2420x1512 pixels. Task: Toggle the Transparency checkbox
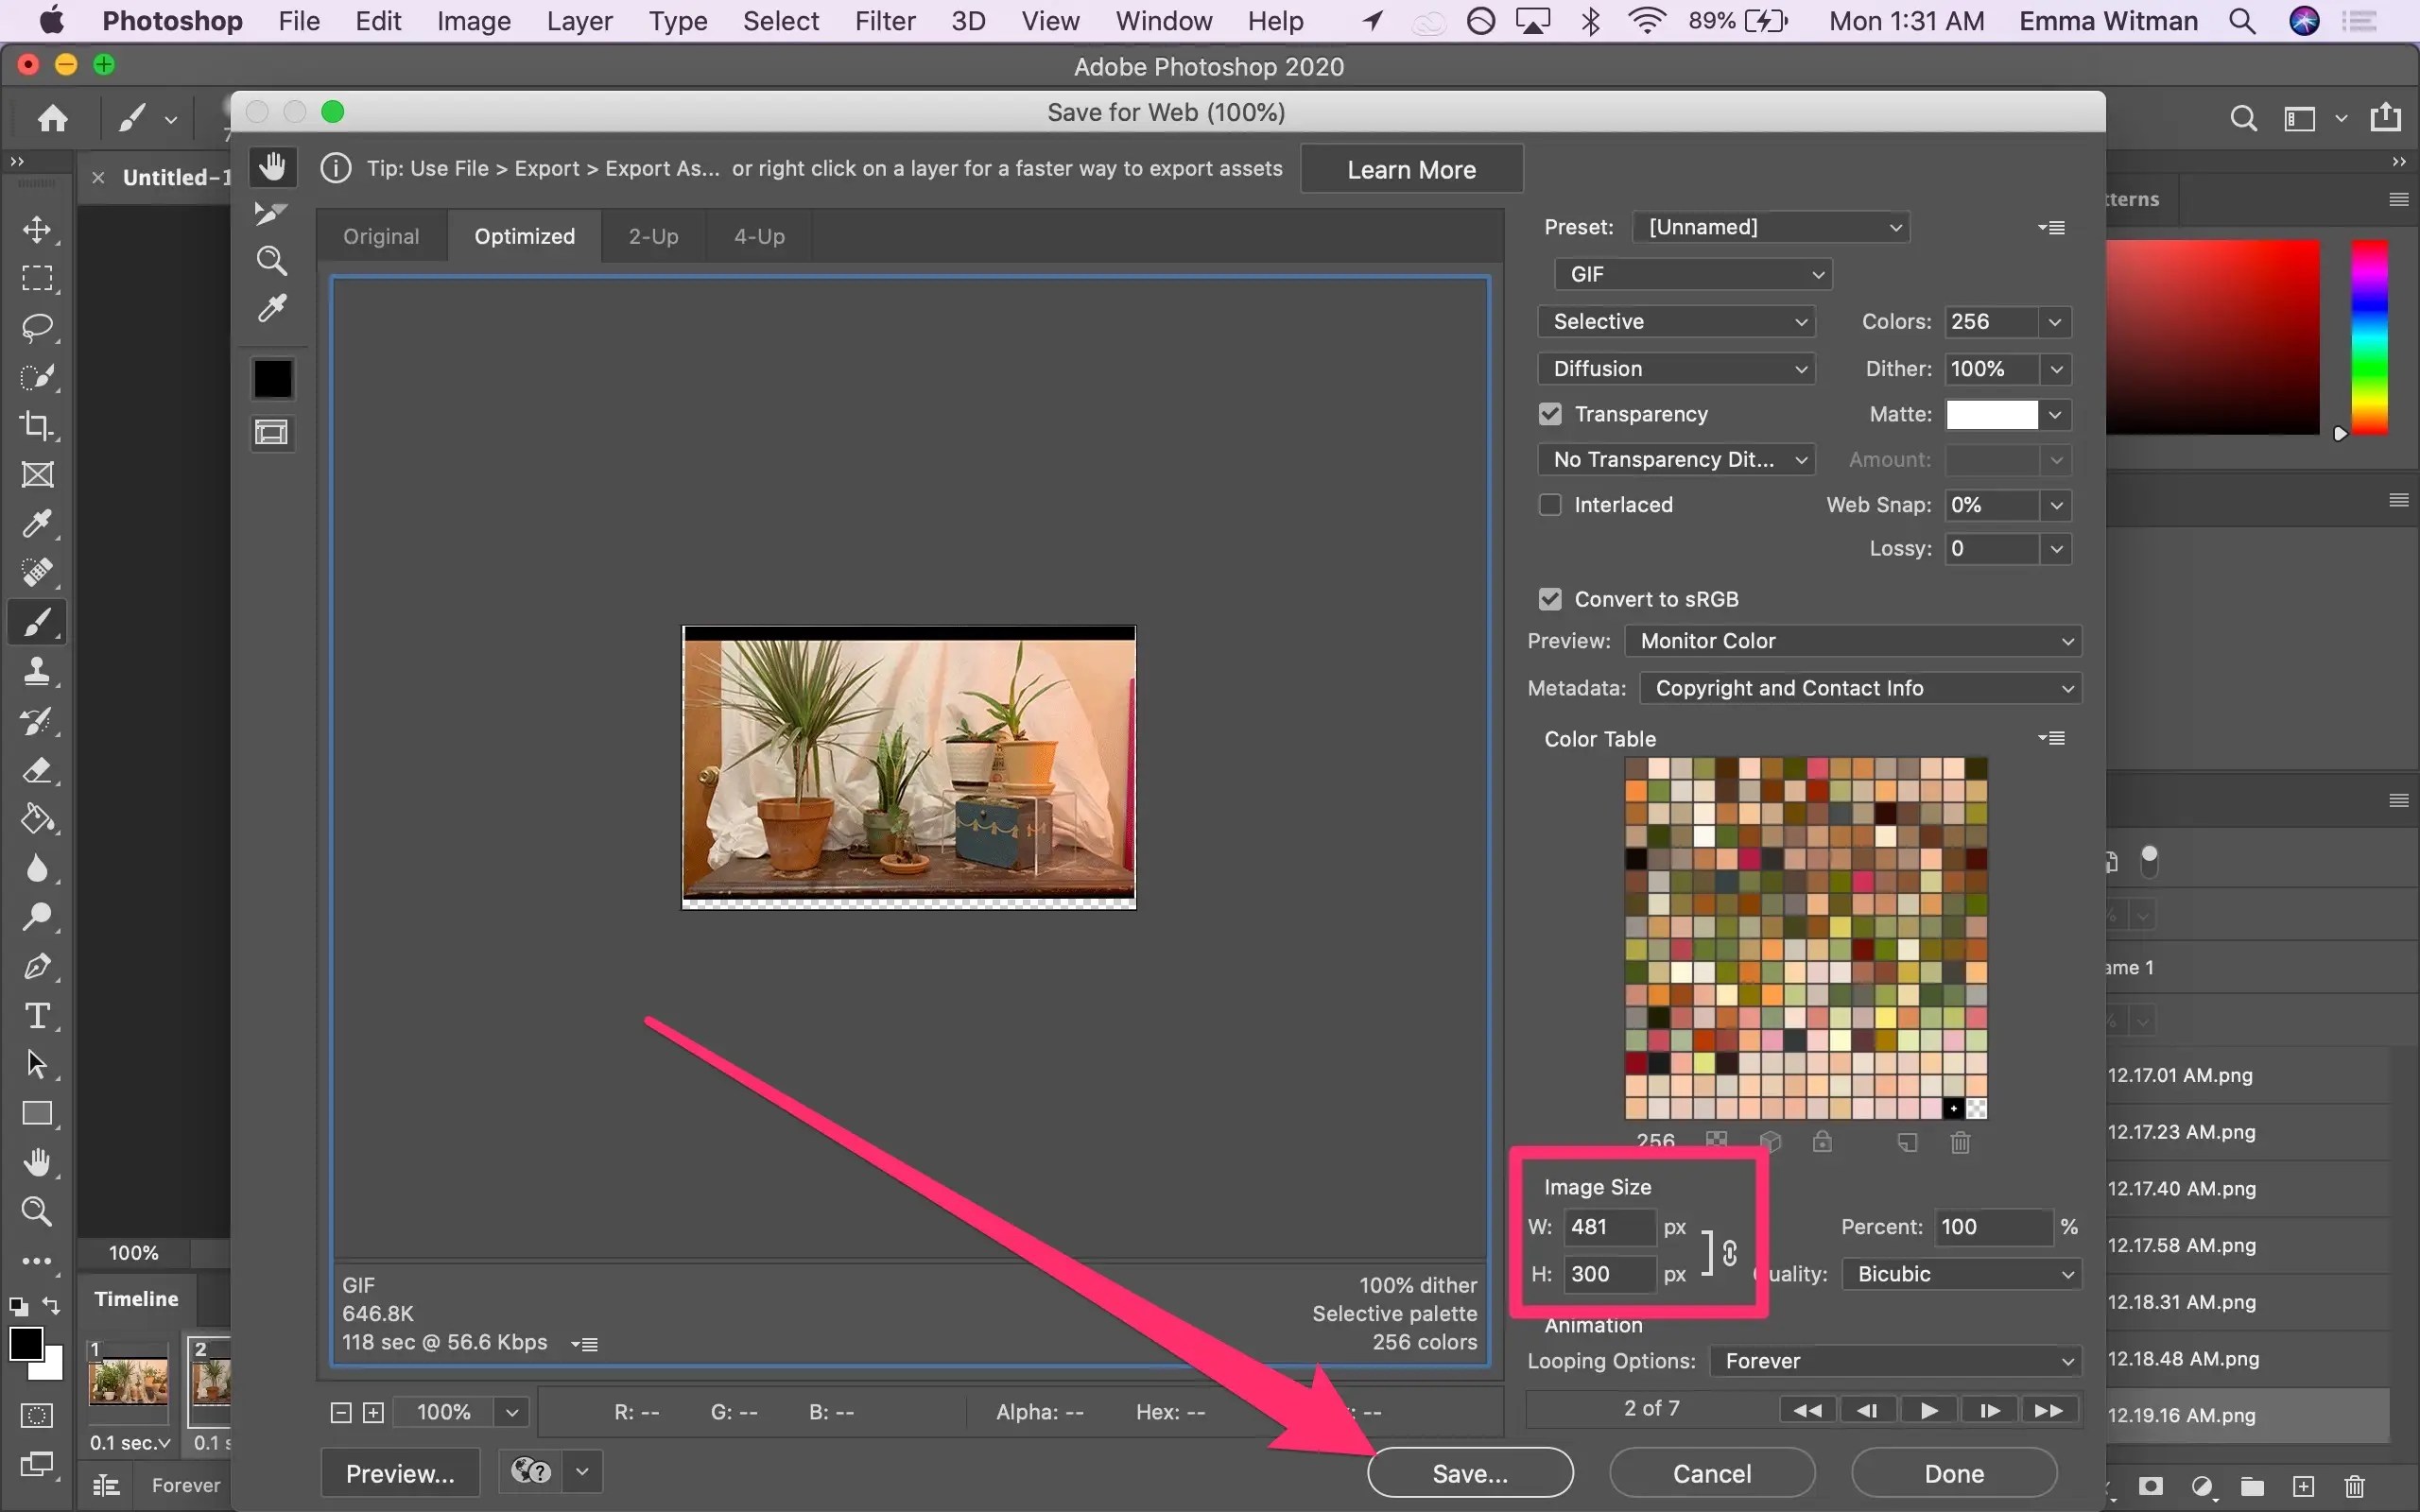tap(1550, 414)
